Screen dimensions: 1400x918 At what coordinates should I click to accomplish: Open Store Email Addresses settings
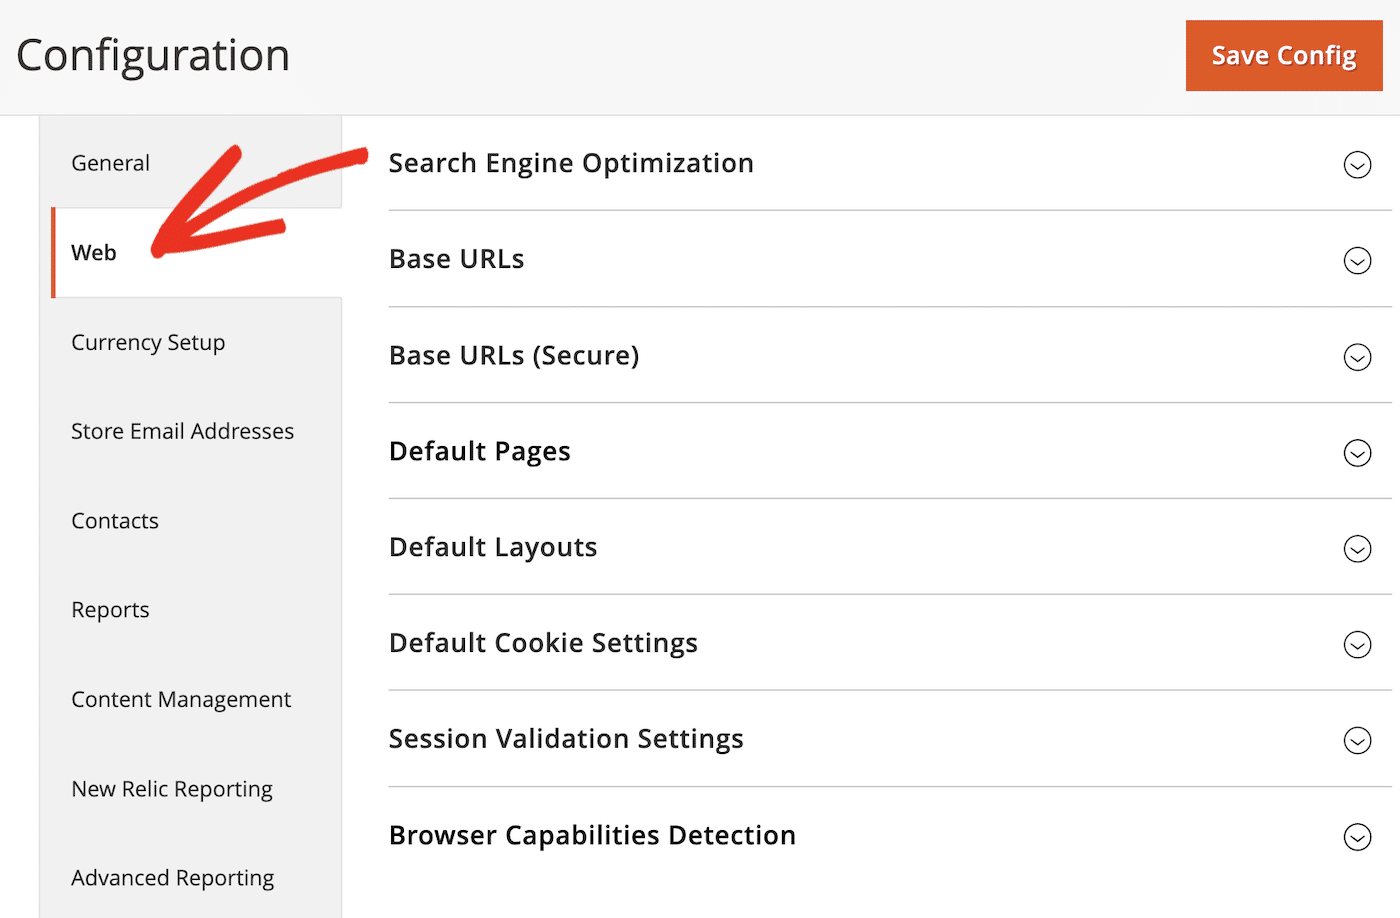[182, 431]
